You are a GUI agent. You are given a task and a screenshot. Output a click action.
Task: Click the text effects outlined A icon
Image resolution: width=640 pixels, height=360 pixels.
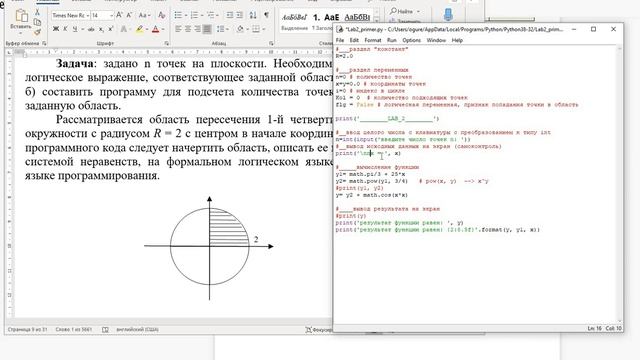[x=124, y=29]
